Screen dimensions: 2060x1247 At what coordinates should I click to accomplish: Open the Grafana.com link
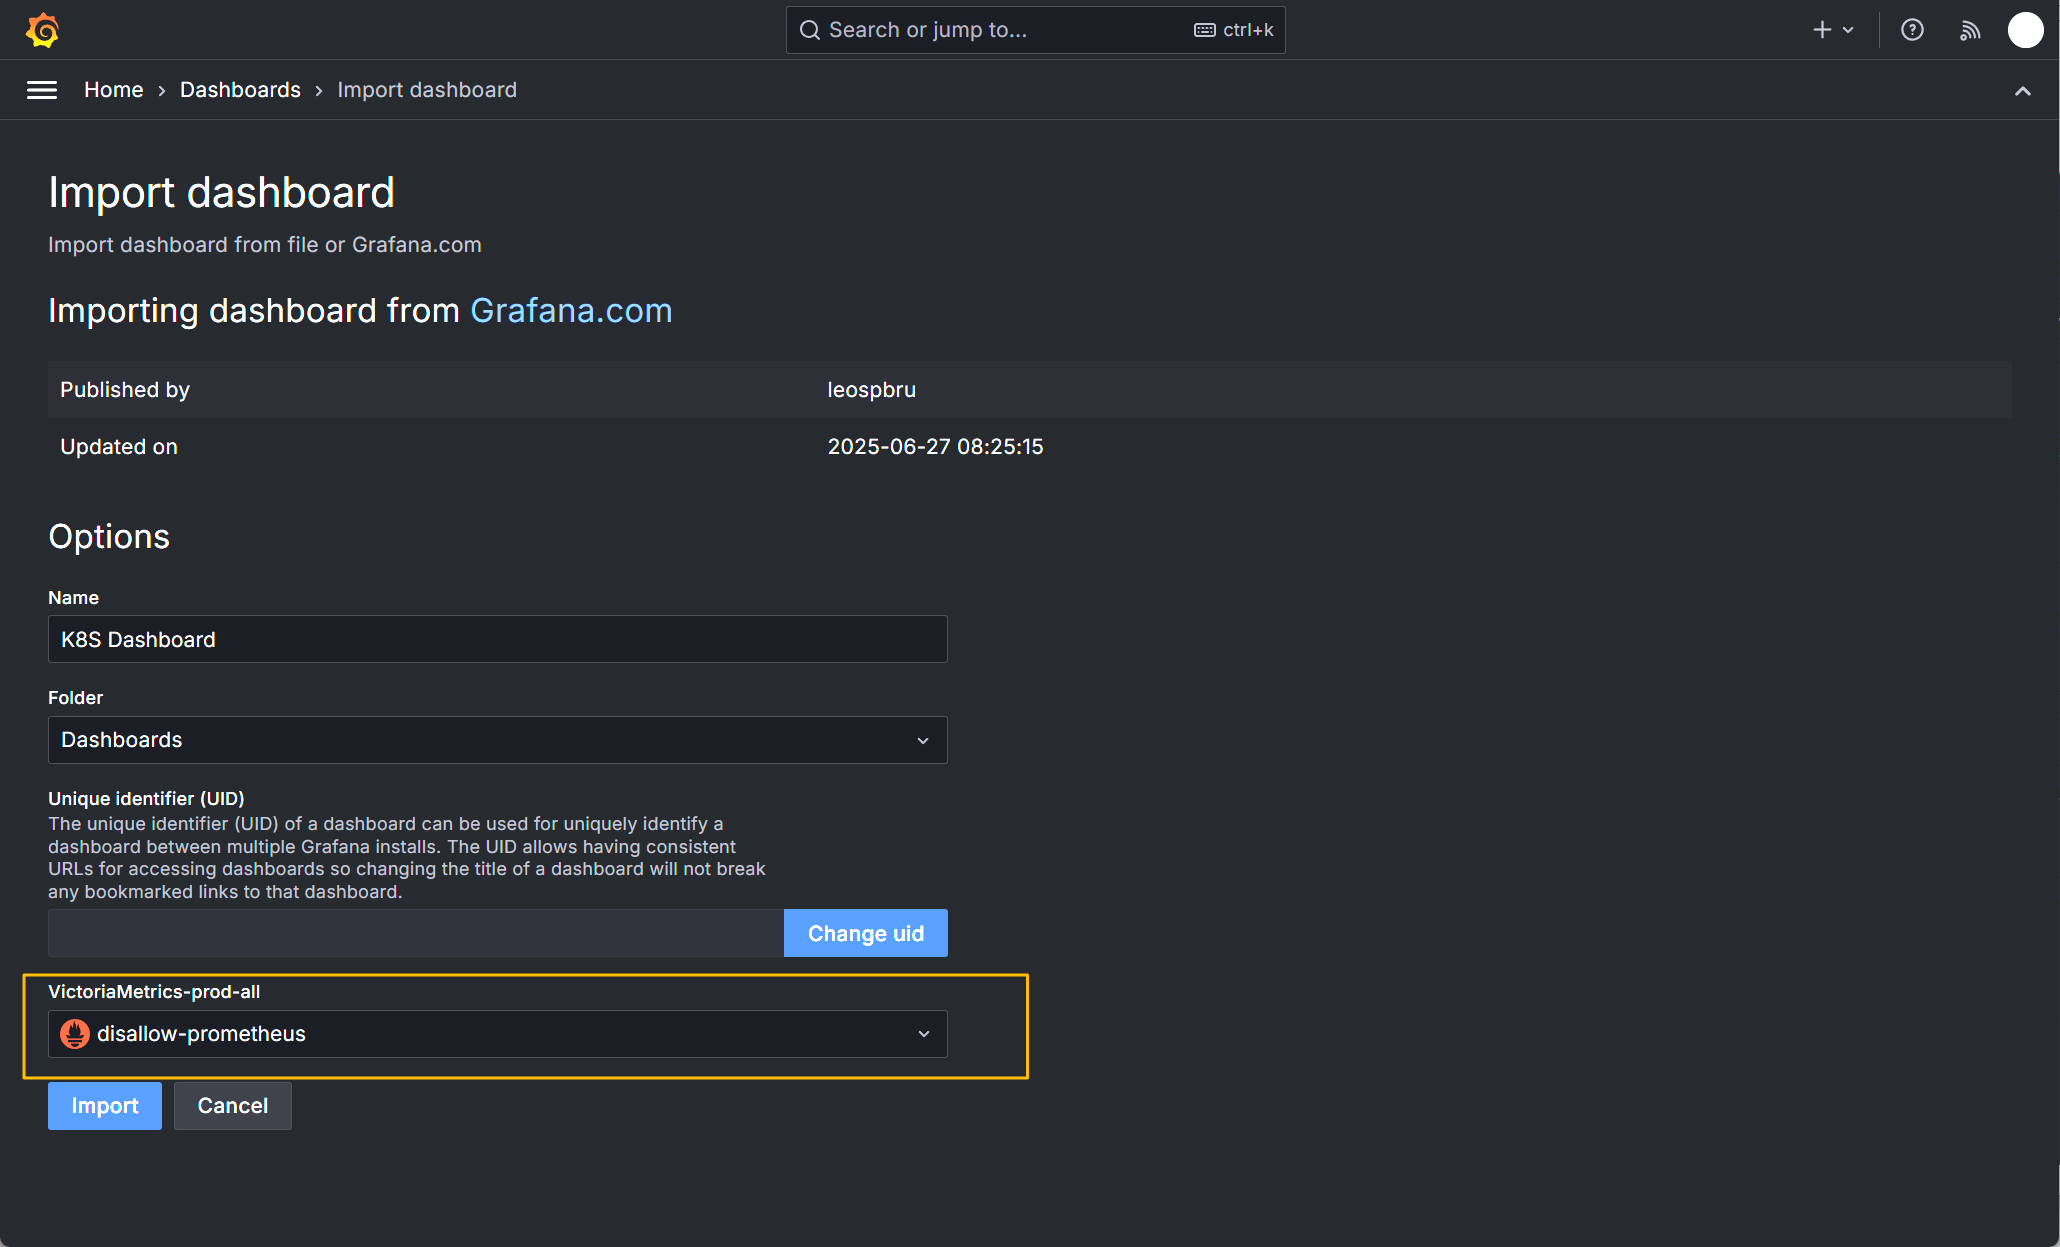(571, 311)
